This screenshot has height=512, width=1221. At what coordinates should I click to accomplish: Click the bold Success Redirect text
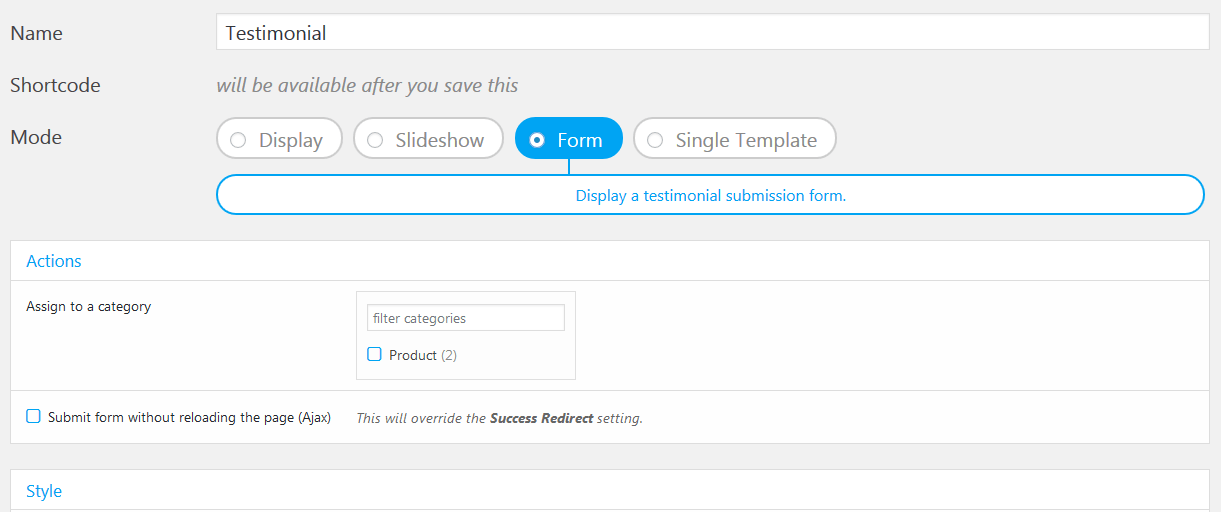pos(541,418)
